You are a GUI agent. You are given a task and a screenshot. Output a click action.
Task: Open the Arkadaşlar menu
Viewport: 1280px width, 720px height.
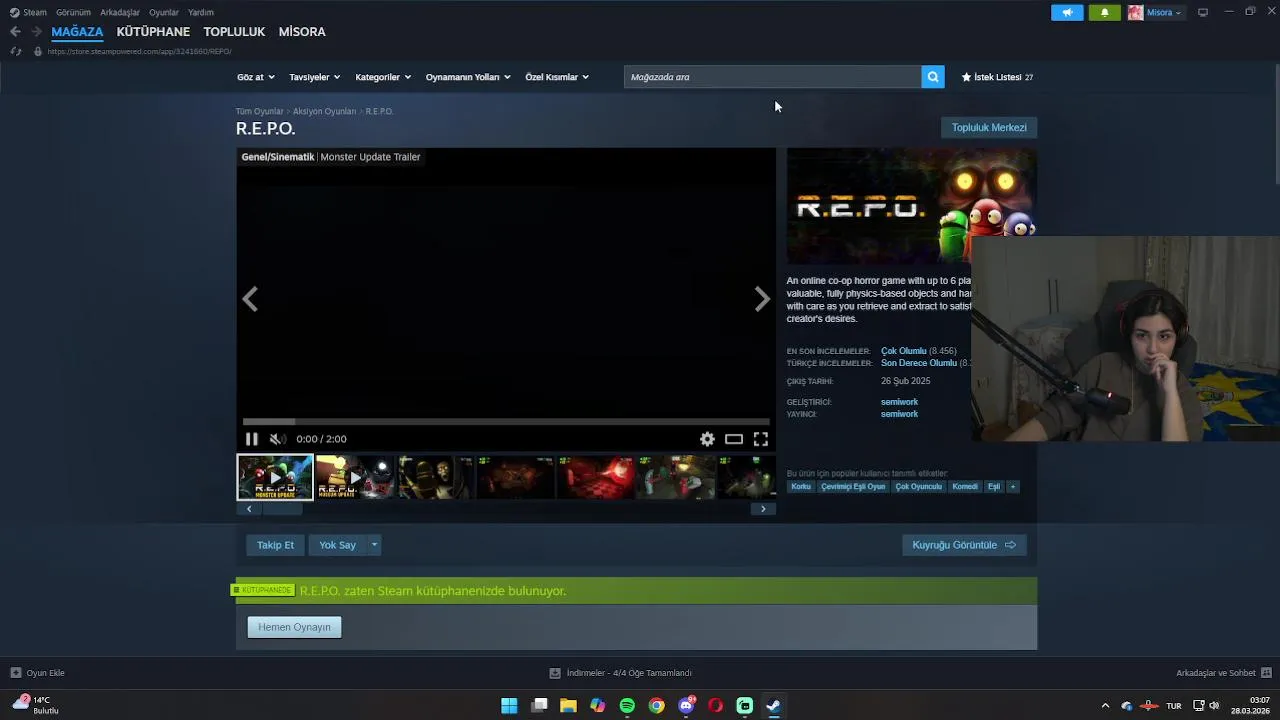[x=120, y=12]
